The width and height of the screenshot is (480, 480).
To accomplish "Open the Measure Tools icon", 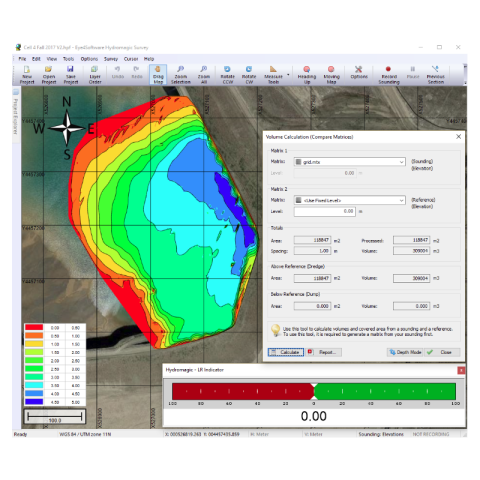I will (x=273, y=75).
